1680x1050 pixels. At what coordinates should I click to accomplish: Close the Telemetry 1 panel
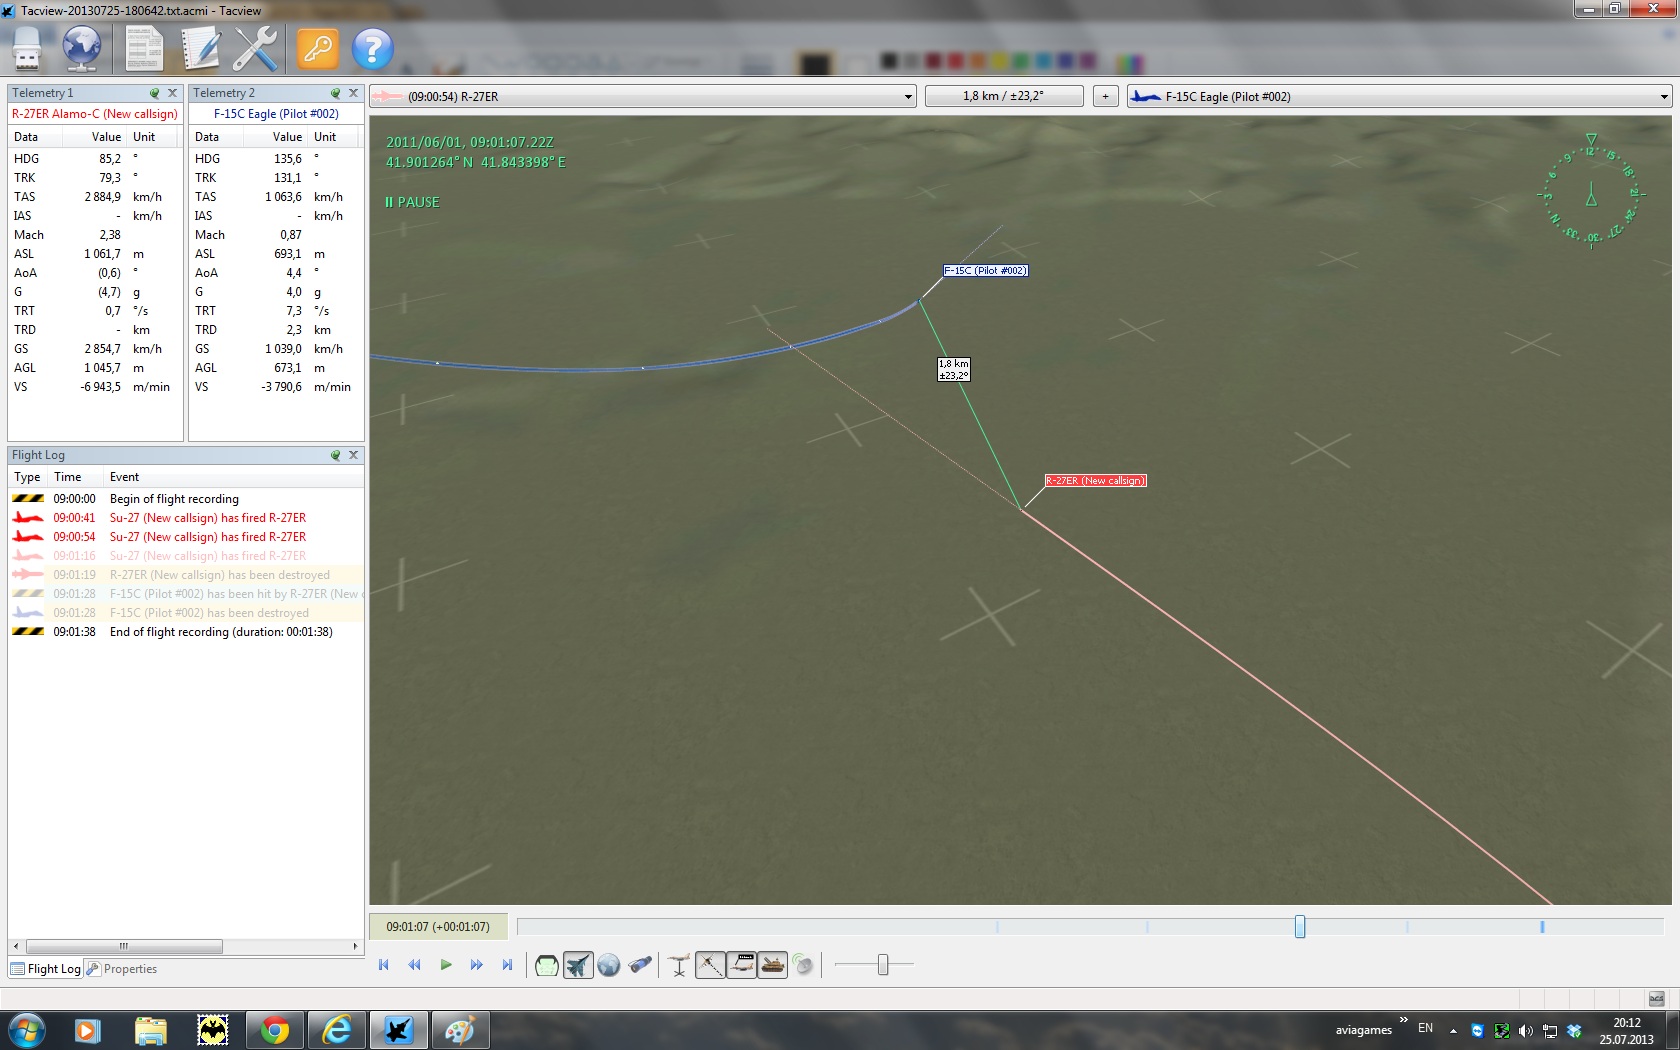(x=173, y=93)
